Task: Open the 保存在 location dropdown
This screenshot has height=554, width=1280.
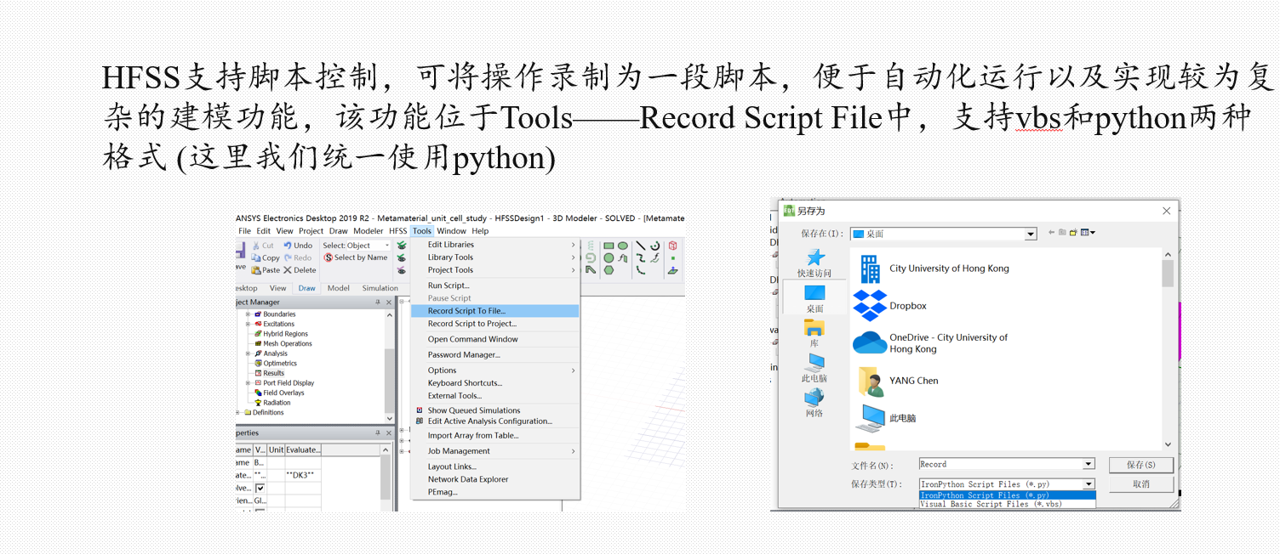Action: (x=1030, y=234)
